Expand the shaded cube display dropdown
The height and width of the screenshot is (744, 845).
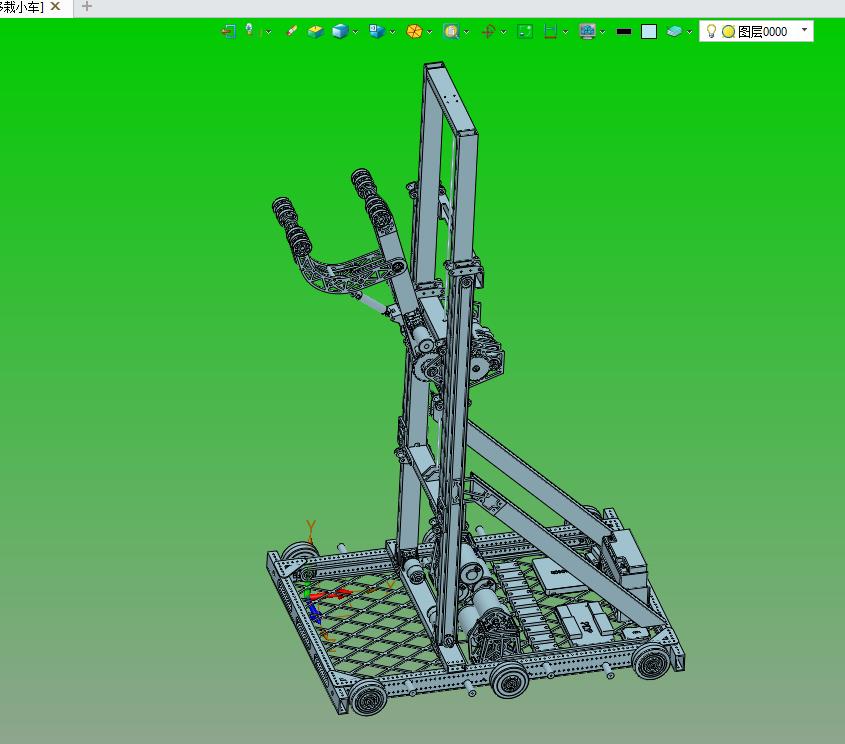[355, 32]
